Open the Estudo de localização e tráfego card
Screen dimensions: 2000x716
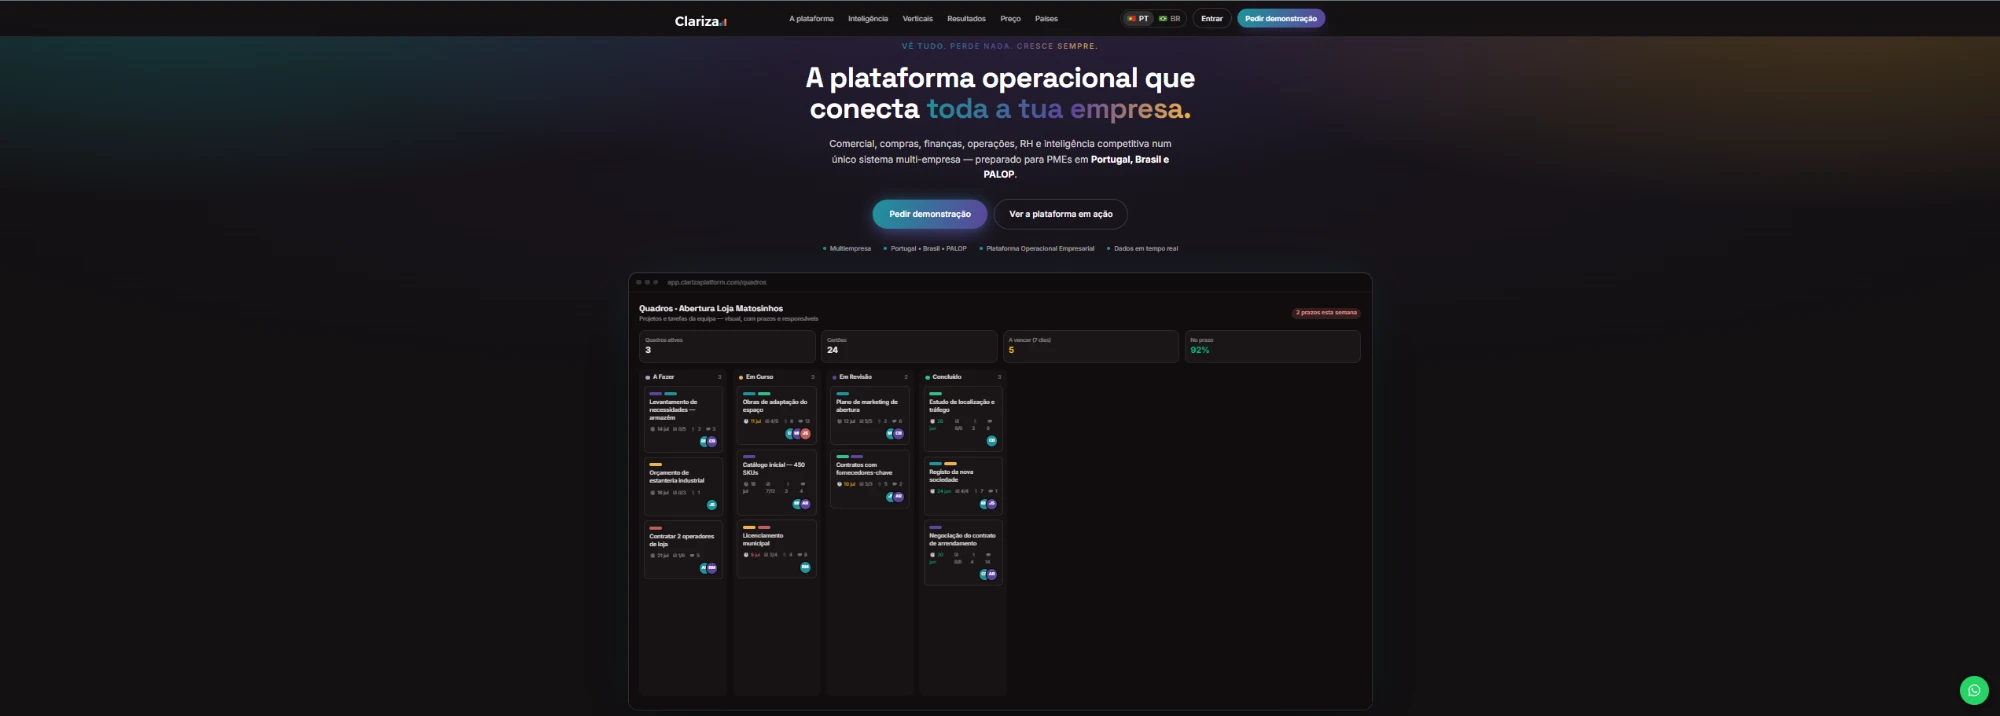(x=962, y=419)
